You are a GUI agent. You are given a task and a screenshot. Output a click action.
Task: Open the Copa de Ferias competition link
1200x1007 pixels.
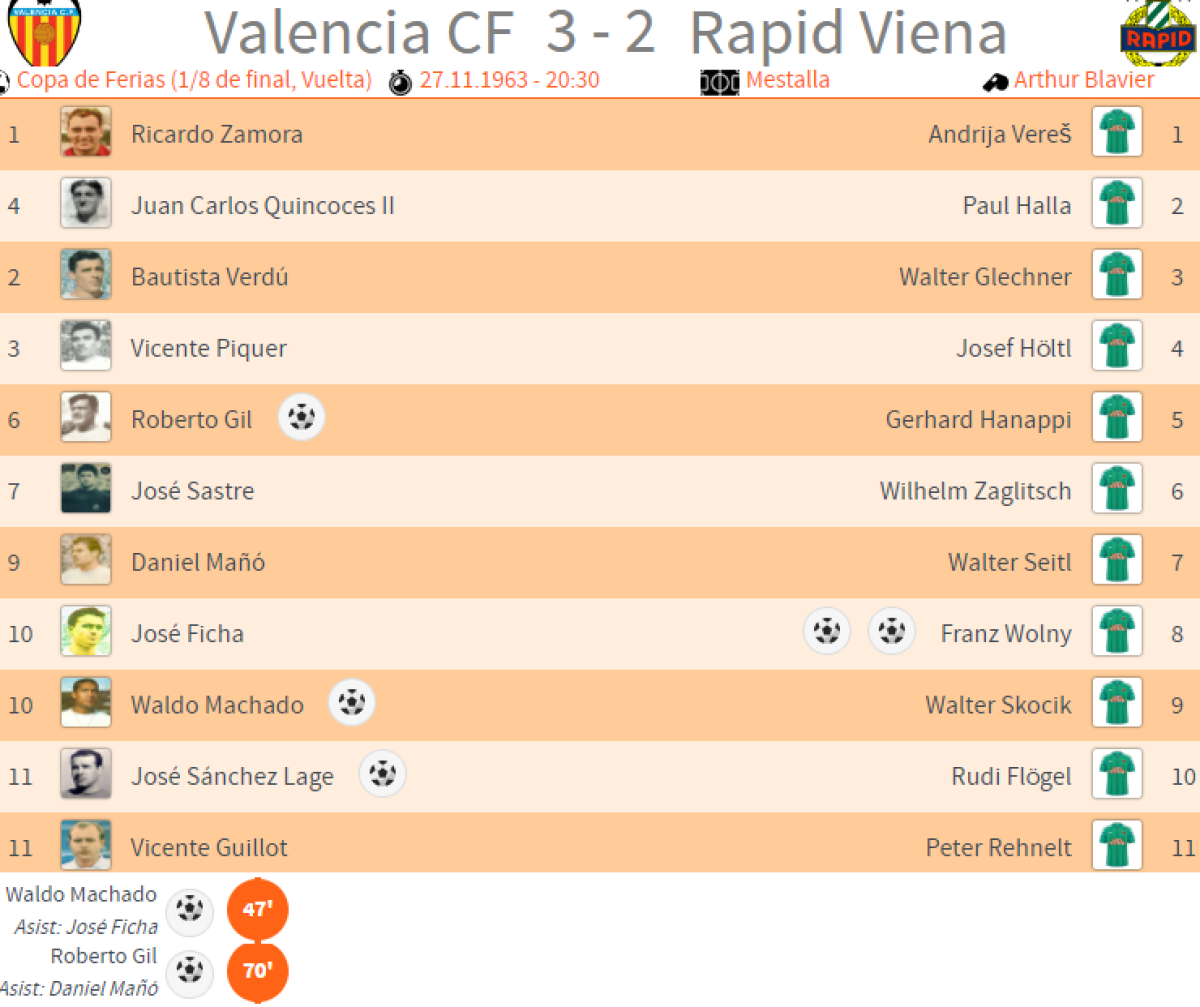(194, 80)
